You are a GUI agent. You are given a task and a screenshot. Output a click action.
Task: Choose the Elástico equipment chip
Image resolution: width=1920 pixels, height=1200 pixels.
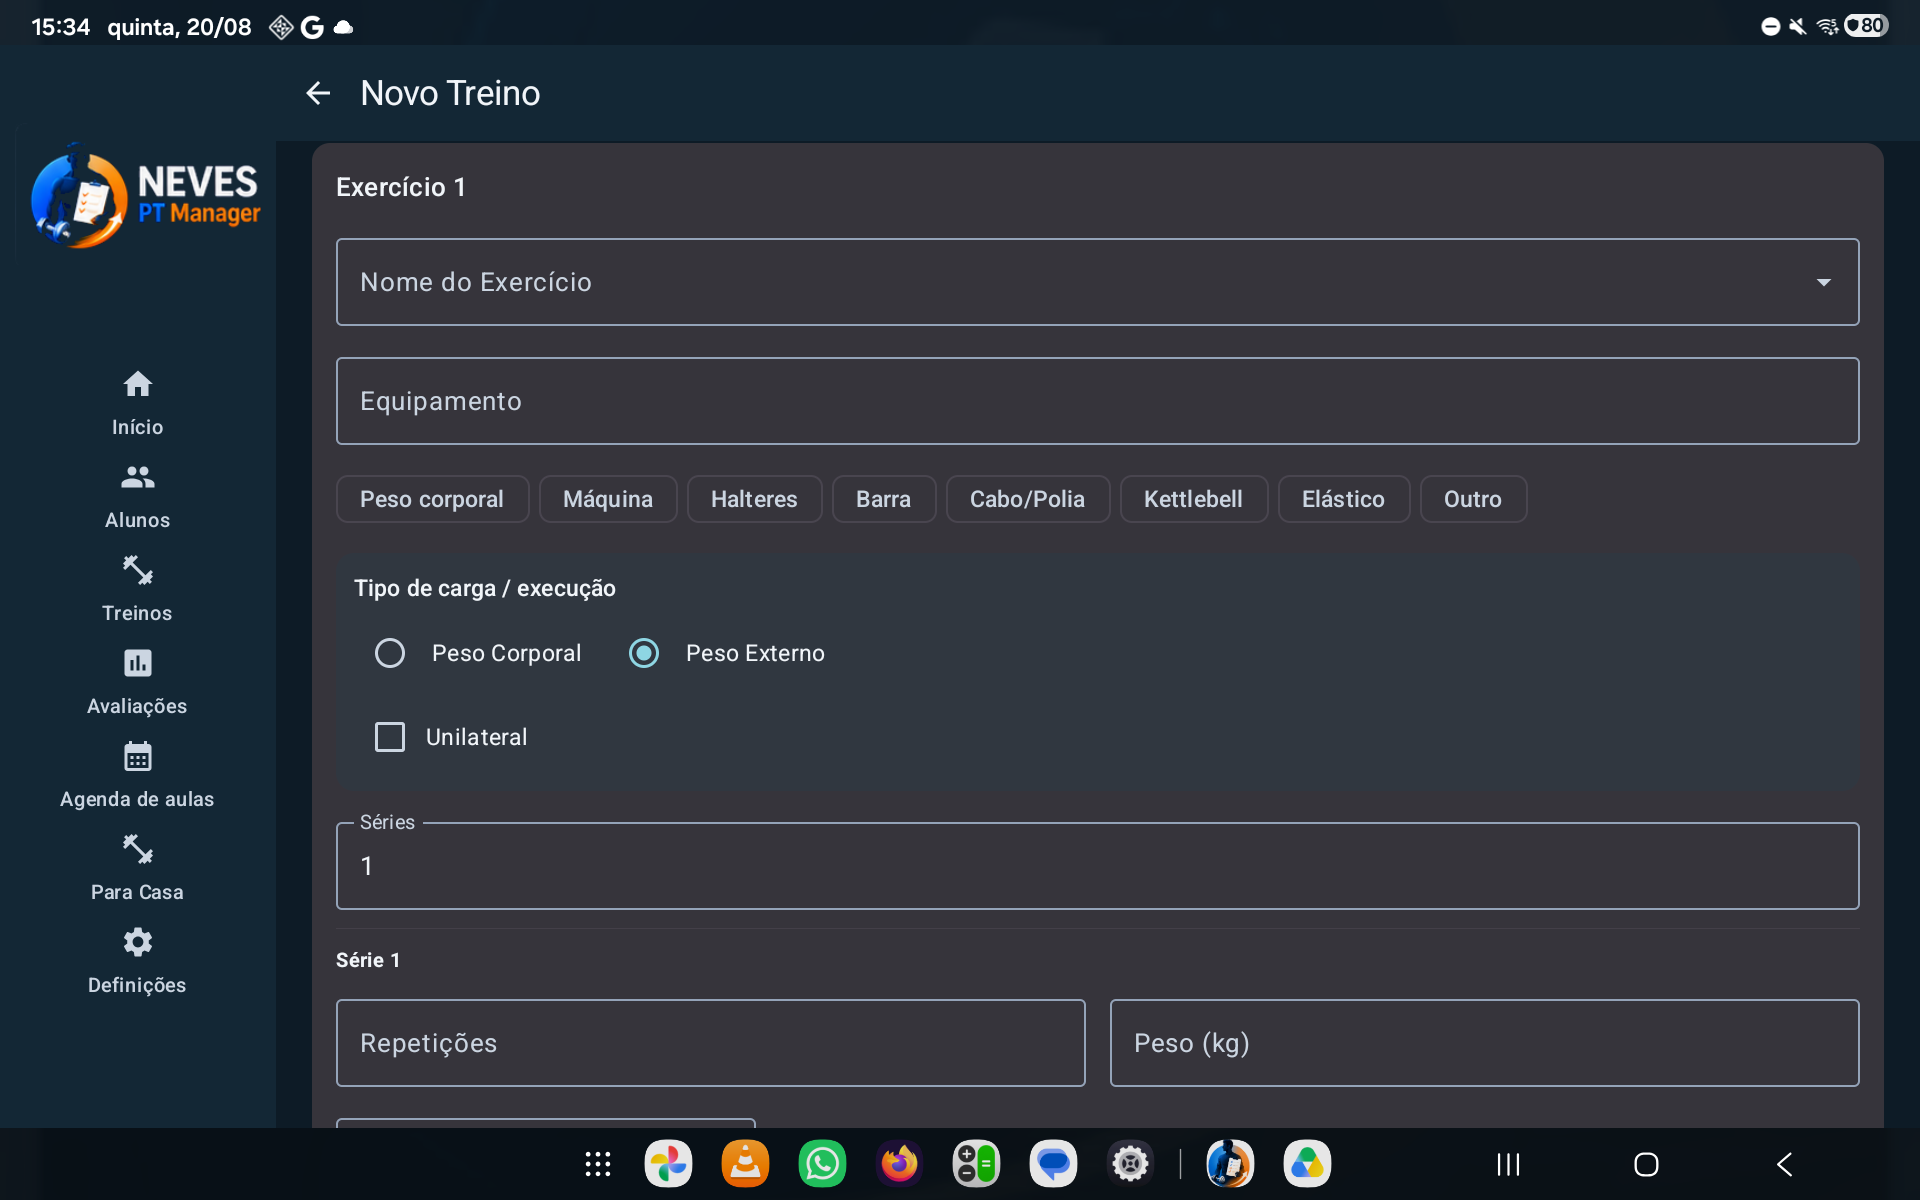(1344, 499)
